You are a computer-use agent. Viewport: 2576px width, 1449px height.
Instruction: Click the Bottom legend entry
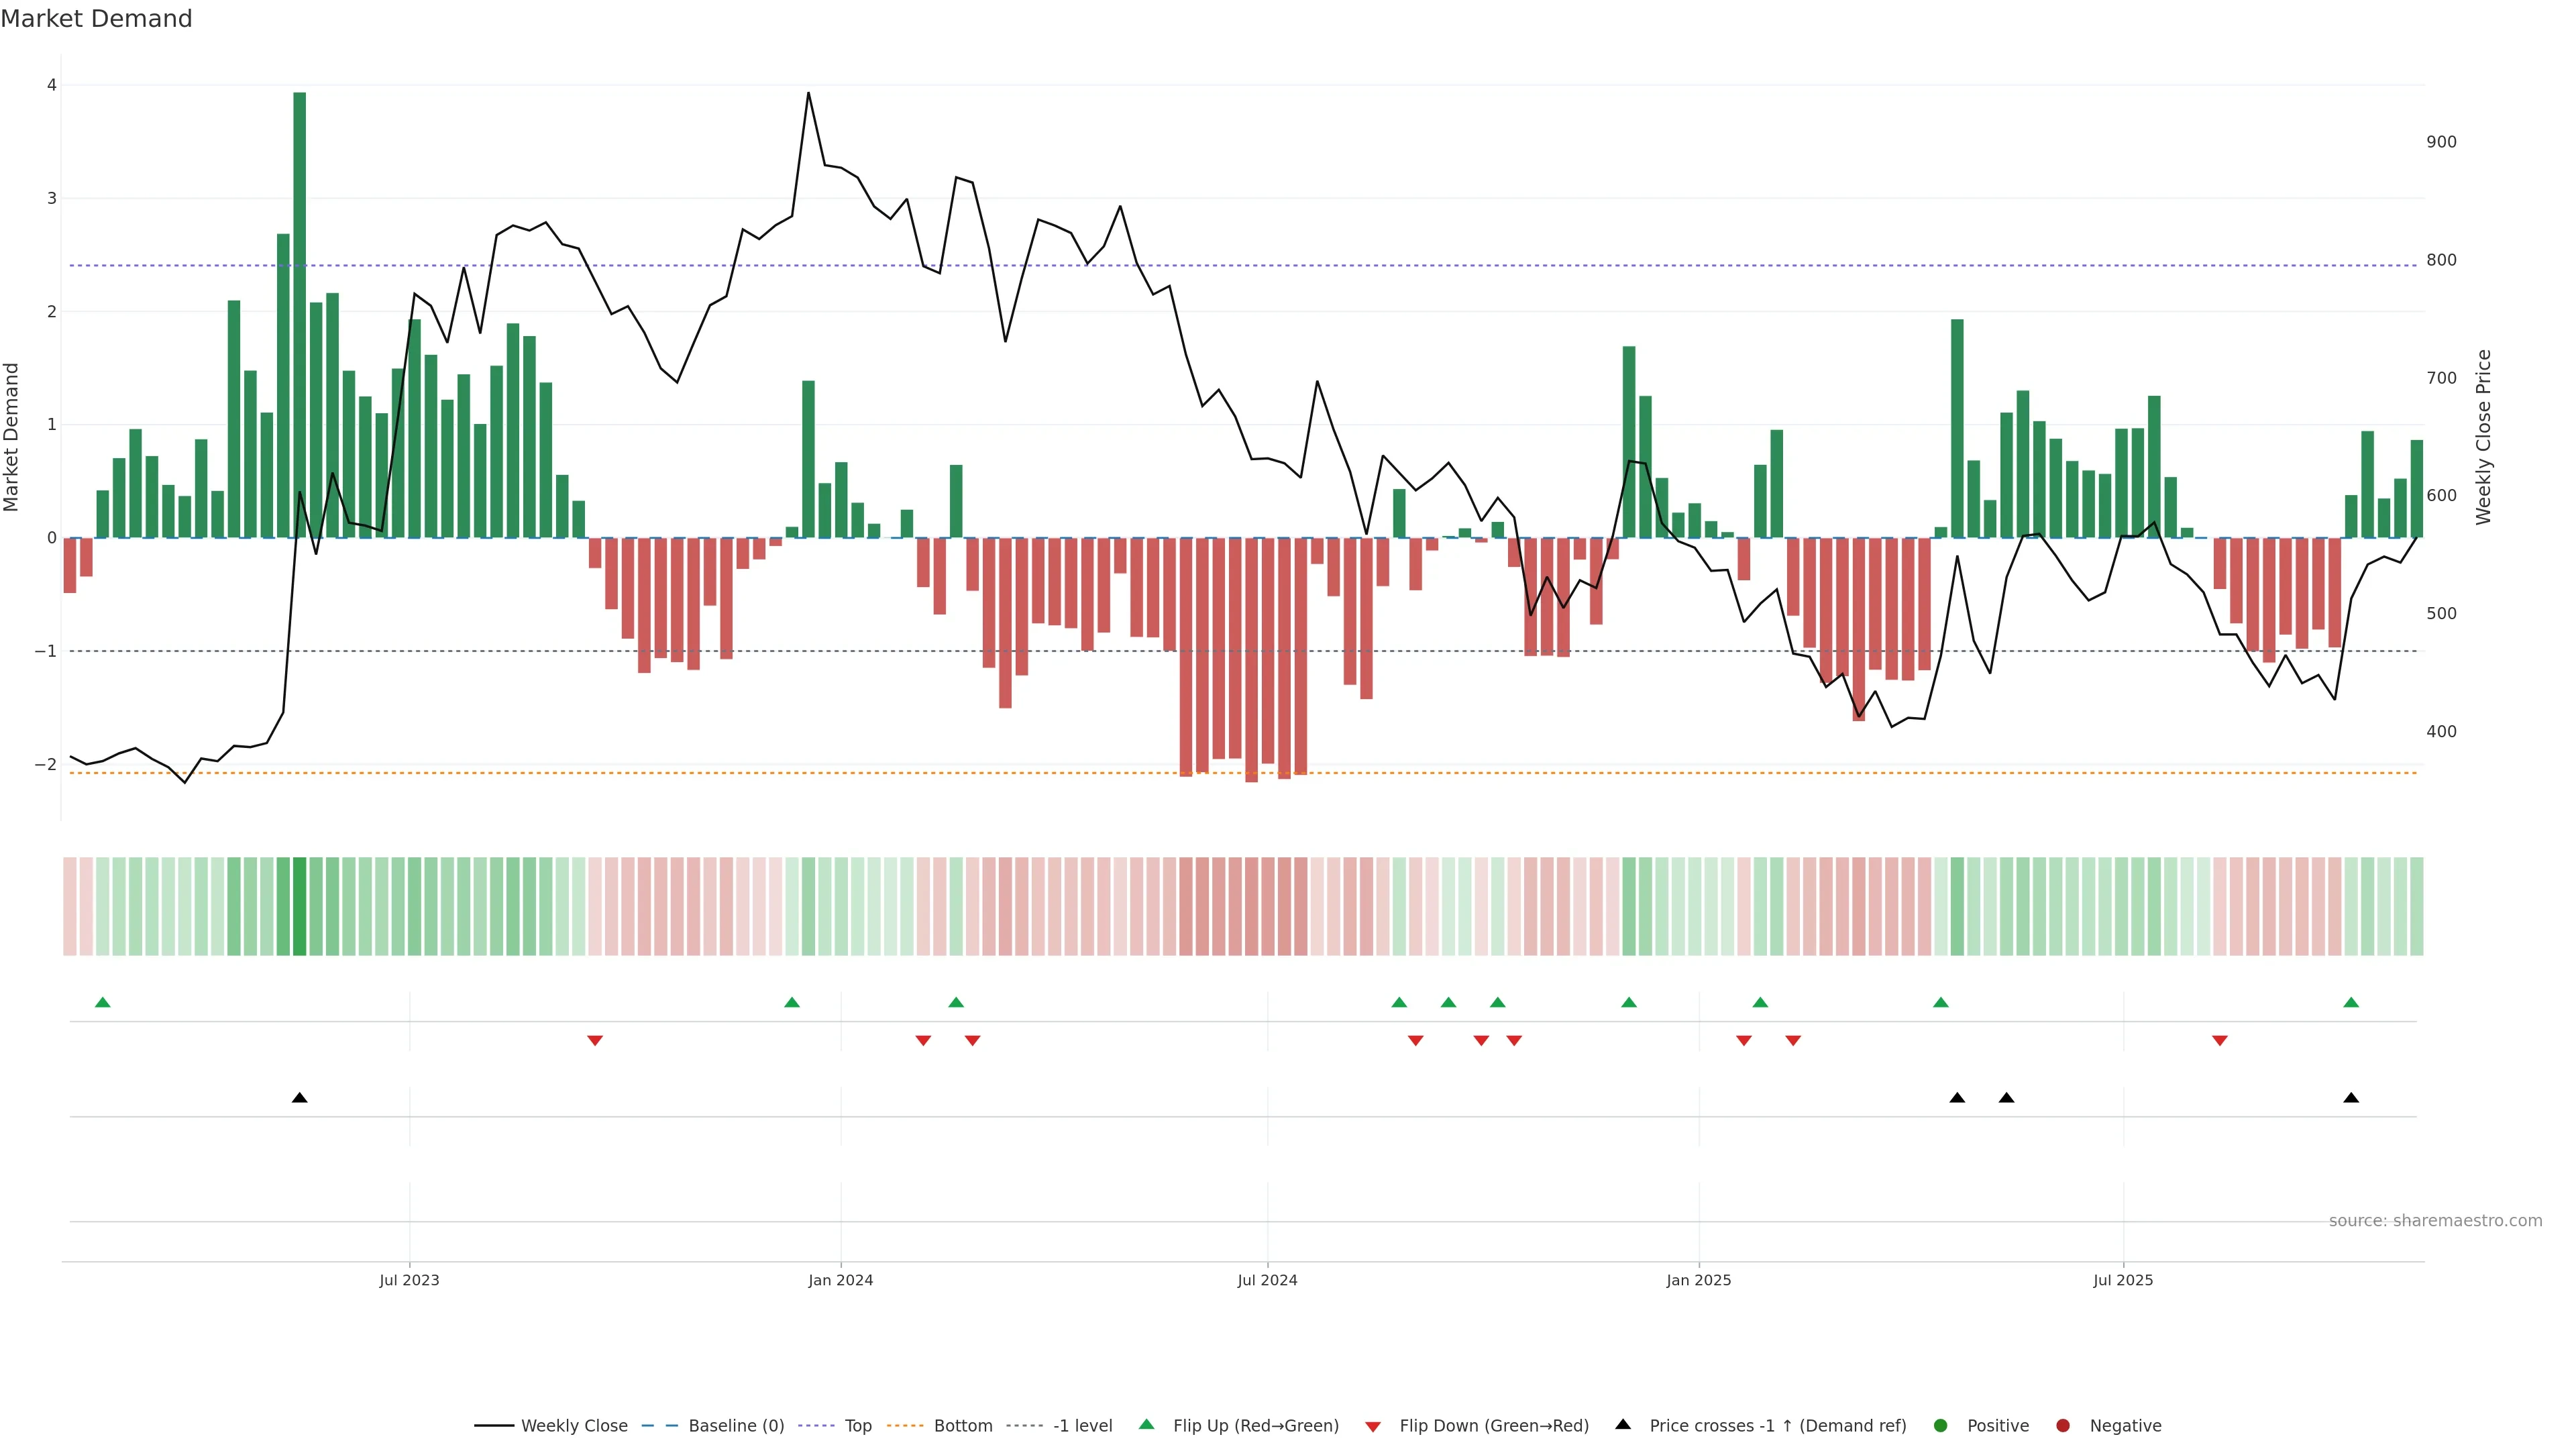[x=962, y=1426]
